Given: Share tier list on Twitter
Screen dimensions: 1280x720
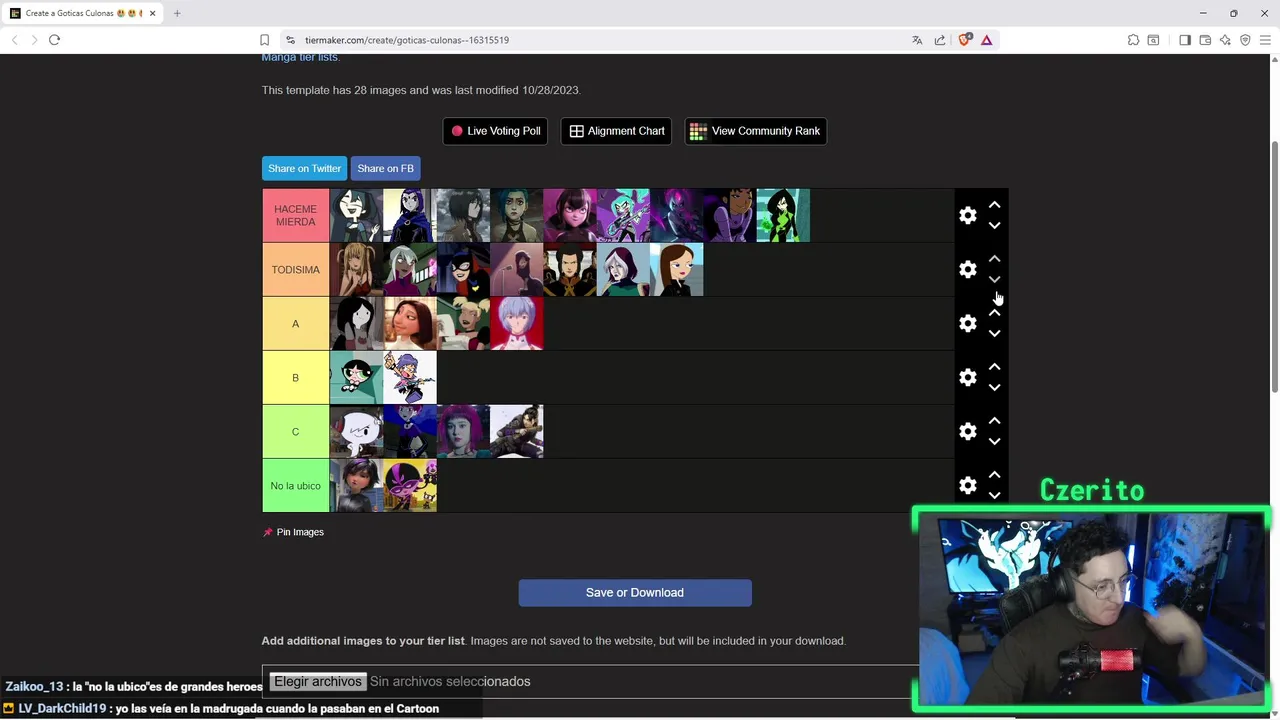Looking at the screenshot, I should coord(304,168).
